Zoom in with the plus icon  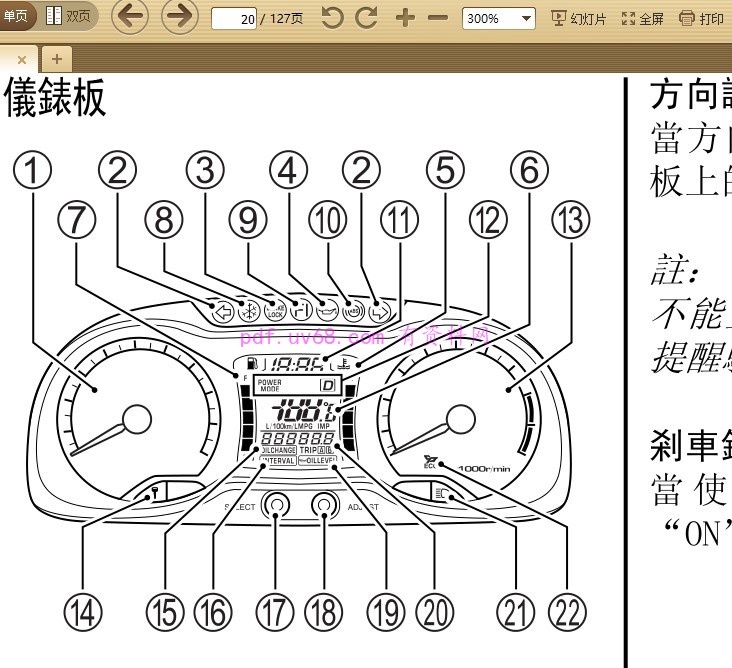coord(405,18)
